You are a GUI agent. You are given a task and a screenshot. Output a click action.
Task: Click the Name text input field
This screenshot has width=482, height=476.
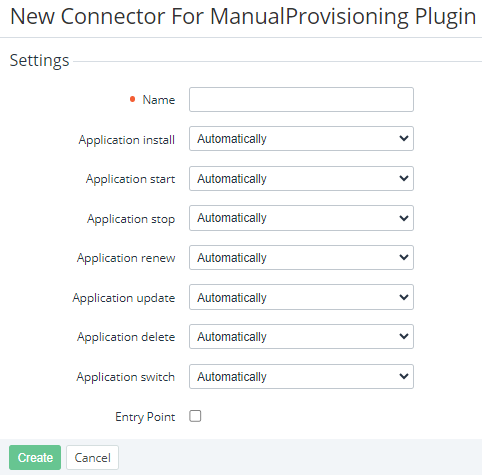coord(301,99)
